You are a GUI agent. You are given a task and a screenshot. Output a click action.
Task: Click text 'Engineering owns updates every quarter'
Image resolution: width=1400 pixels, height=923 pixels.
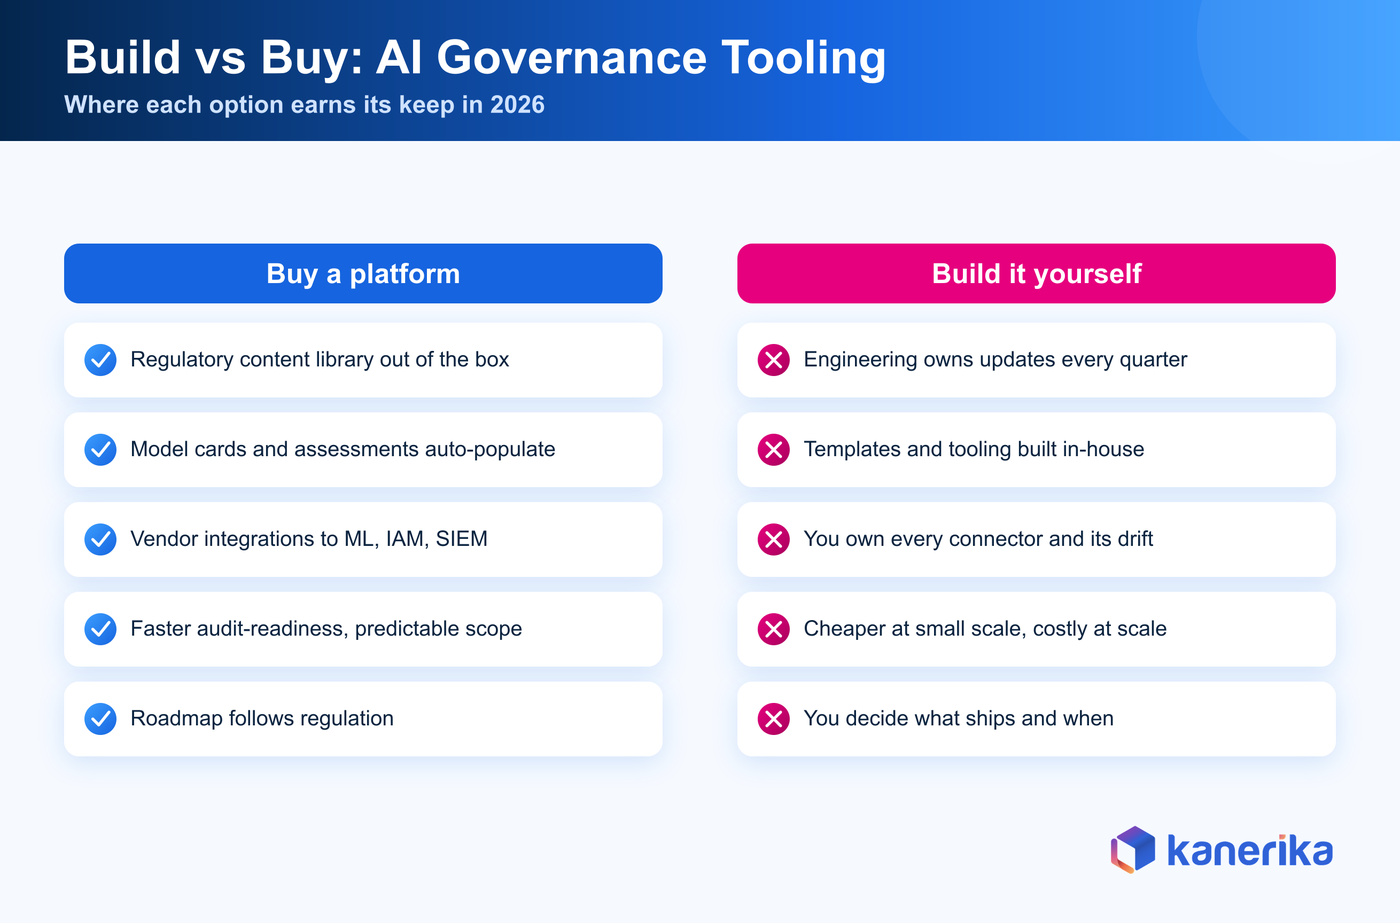(x=995, y=359)
